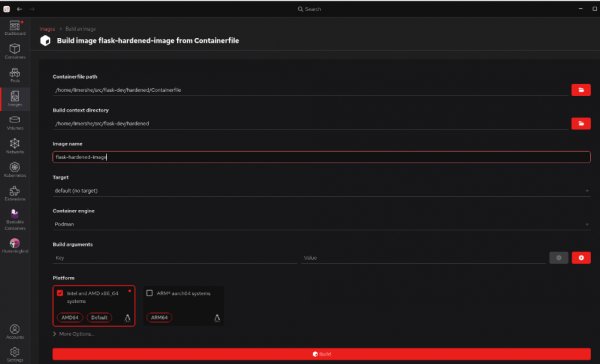Click the Default tag badge
This screenshot has width=600, height=364.
click(x=99, y=318)
